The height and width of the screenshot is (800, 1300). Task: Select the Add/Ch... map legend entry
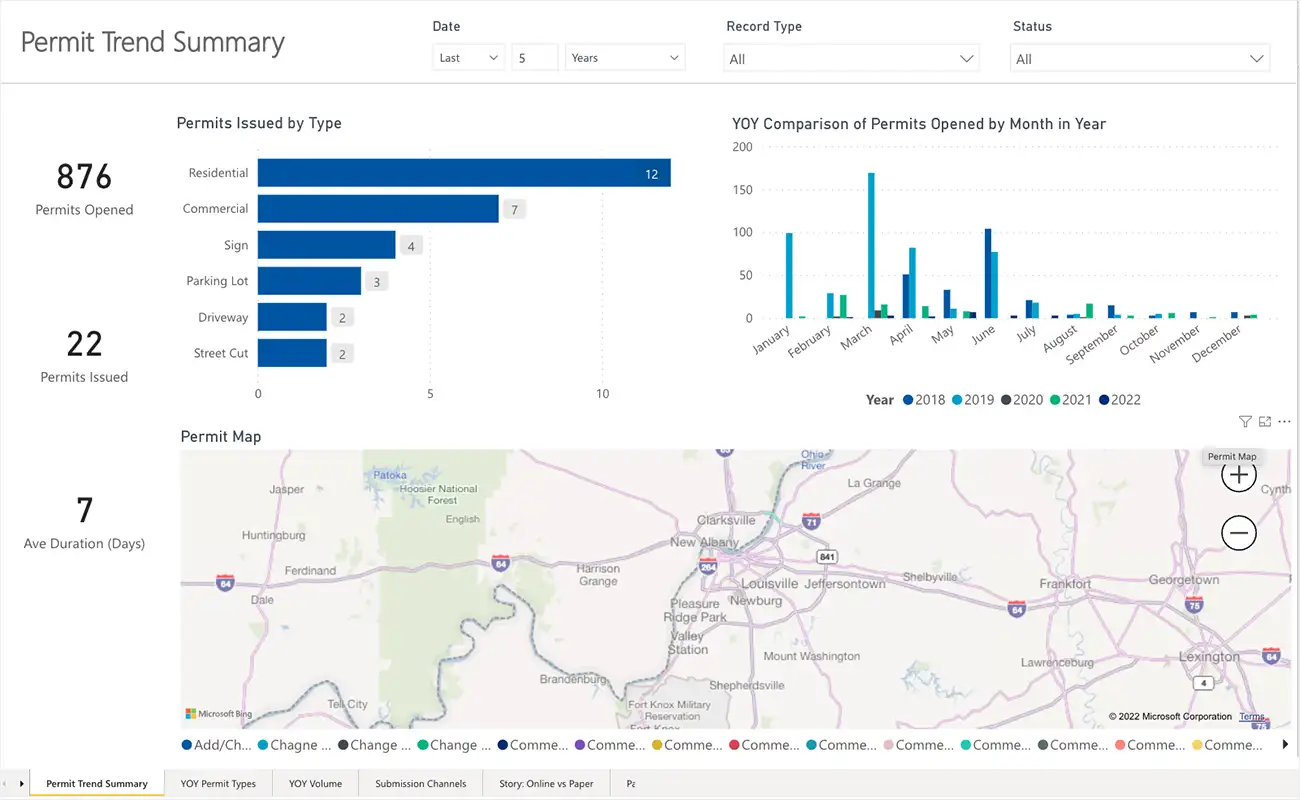click(216, 745)
